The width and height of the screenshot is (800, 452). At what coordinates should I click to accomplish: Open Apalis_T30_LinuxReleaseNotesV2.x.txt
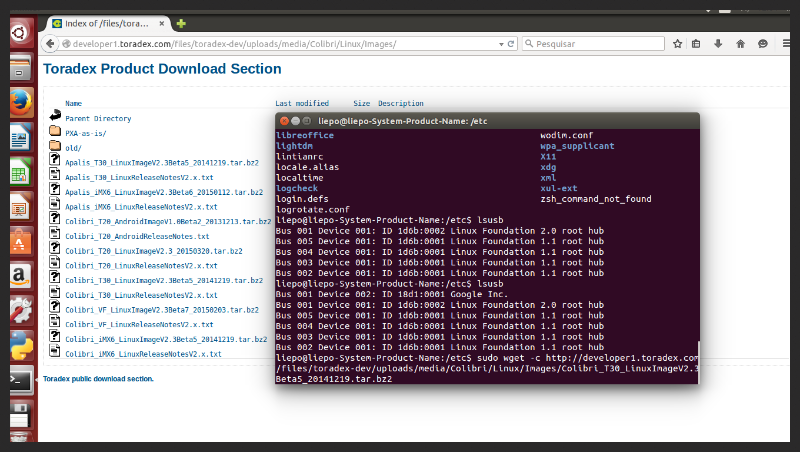tap(139, 178)
